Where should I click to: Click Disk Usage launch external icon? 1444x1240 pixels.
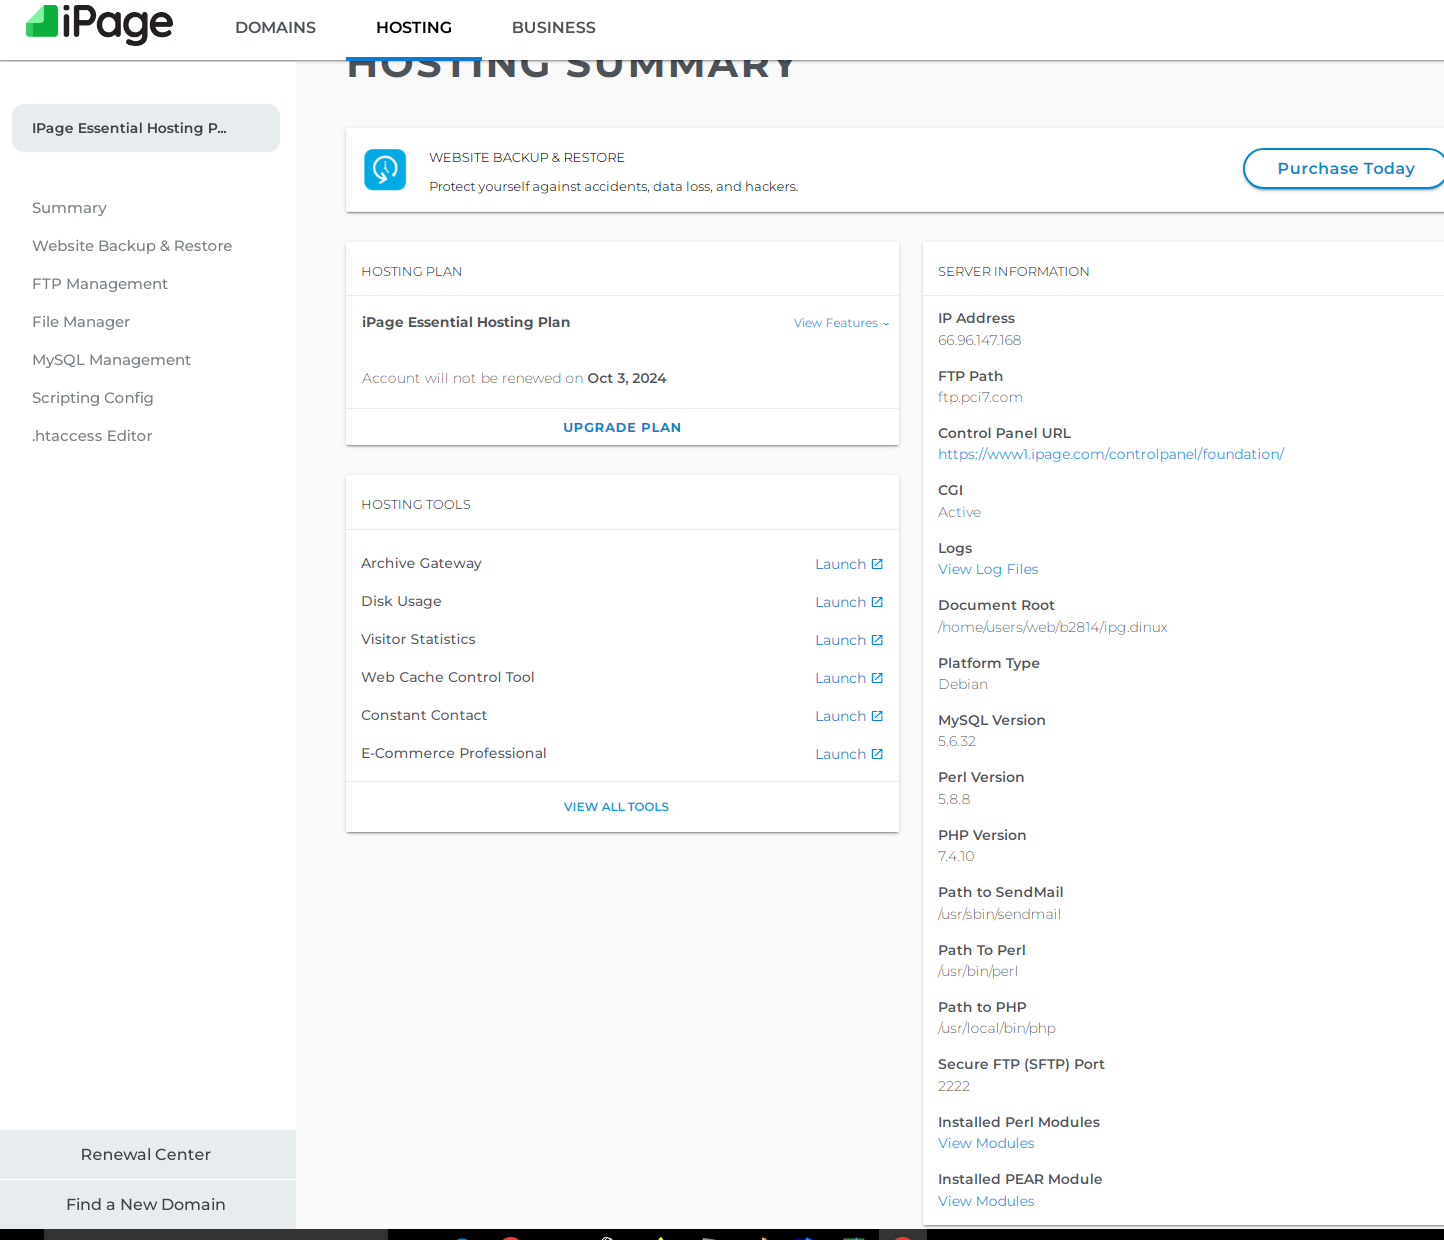[877, 602]
